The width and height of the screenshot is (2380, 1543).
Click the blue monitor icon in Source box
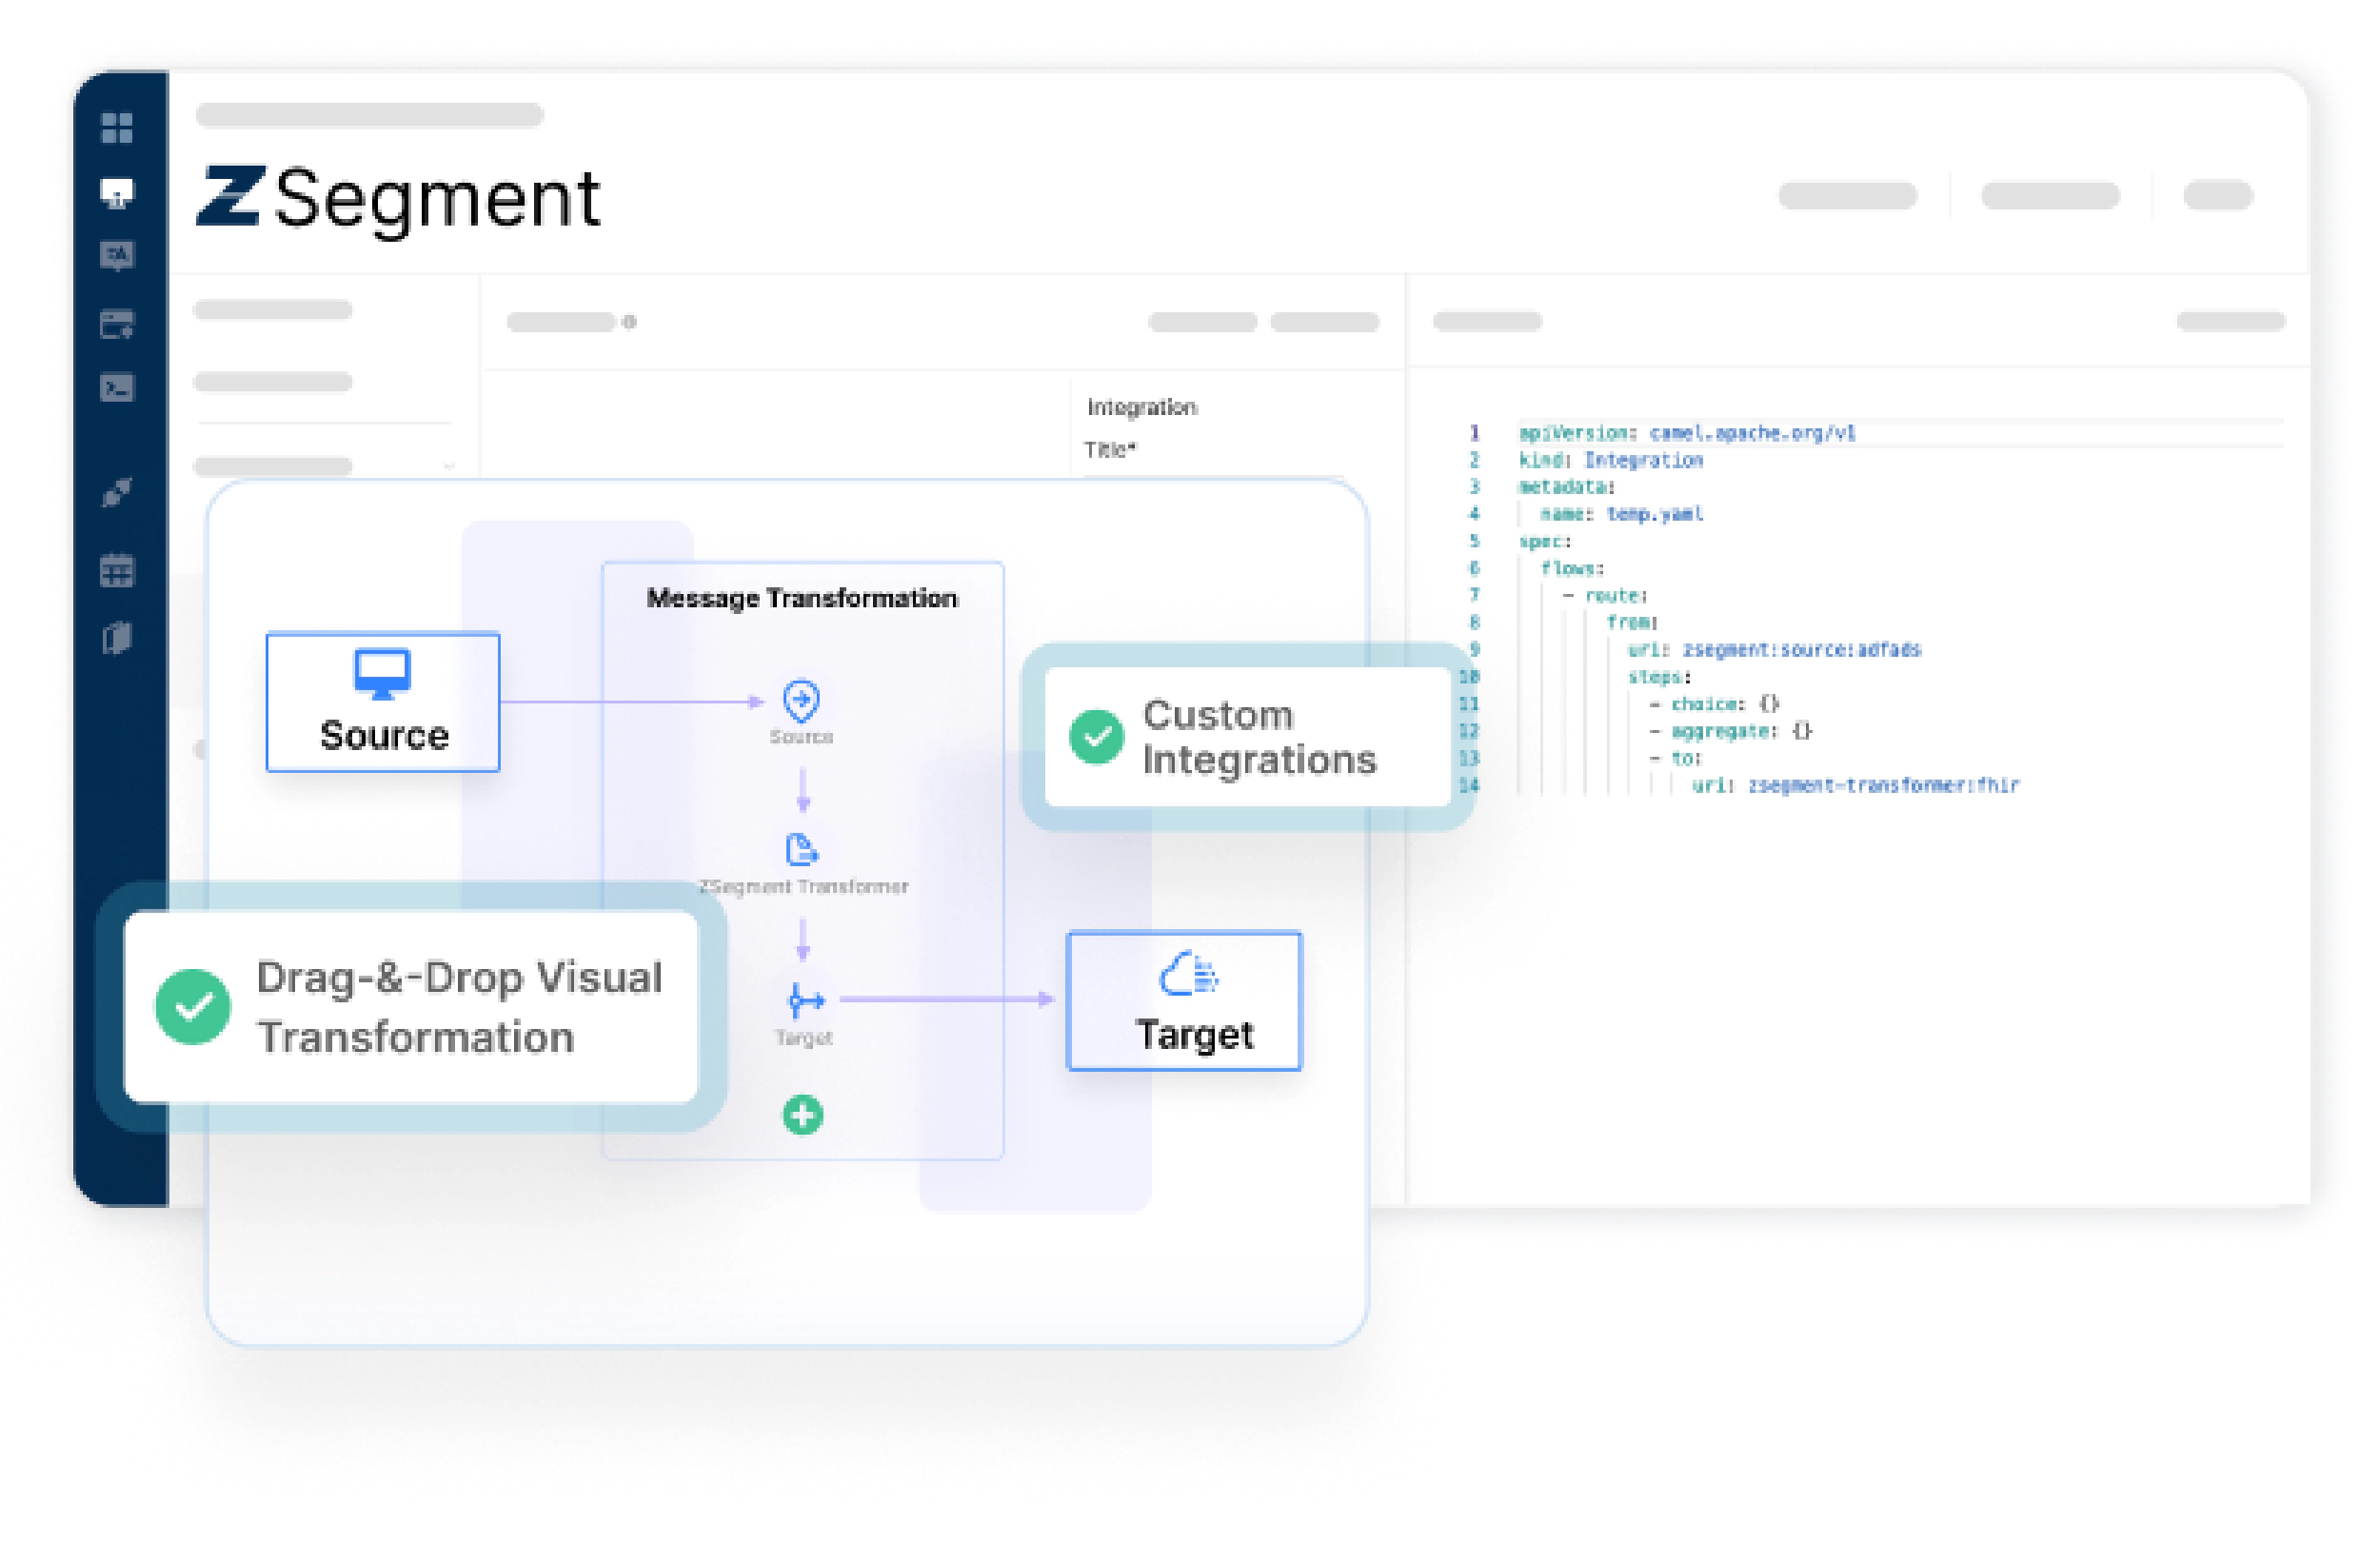click(382, 674)
